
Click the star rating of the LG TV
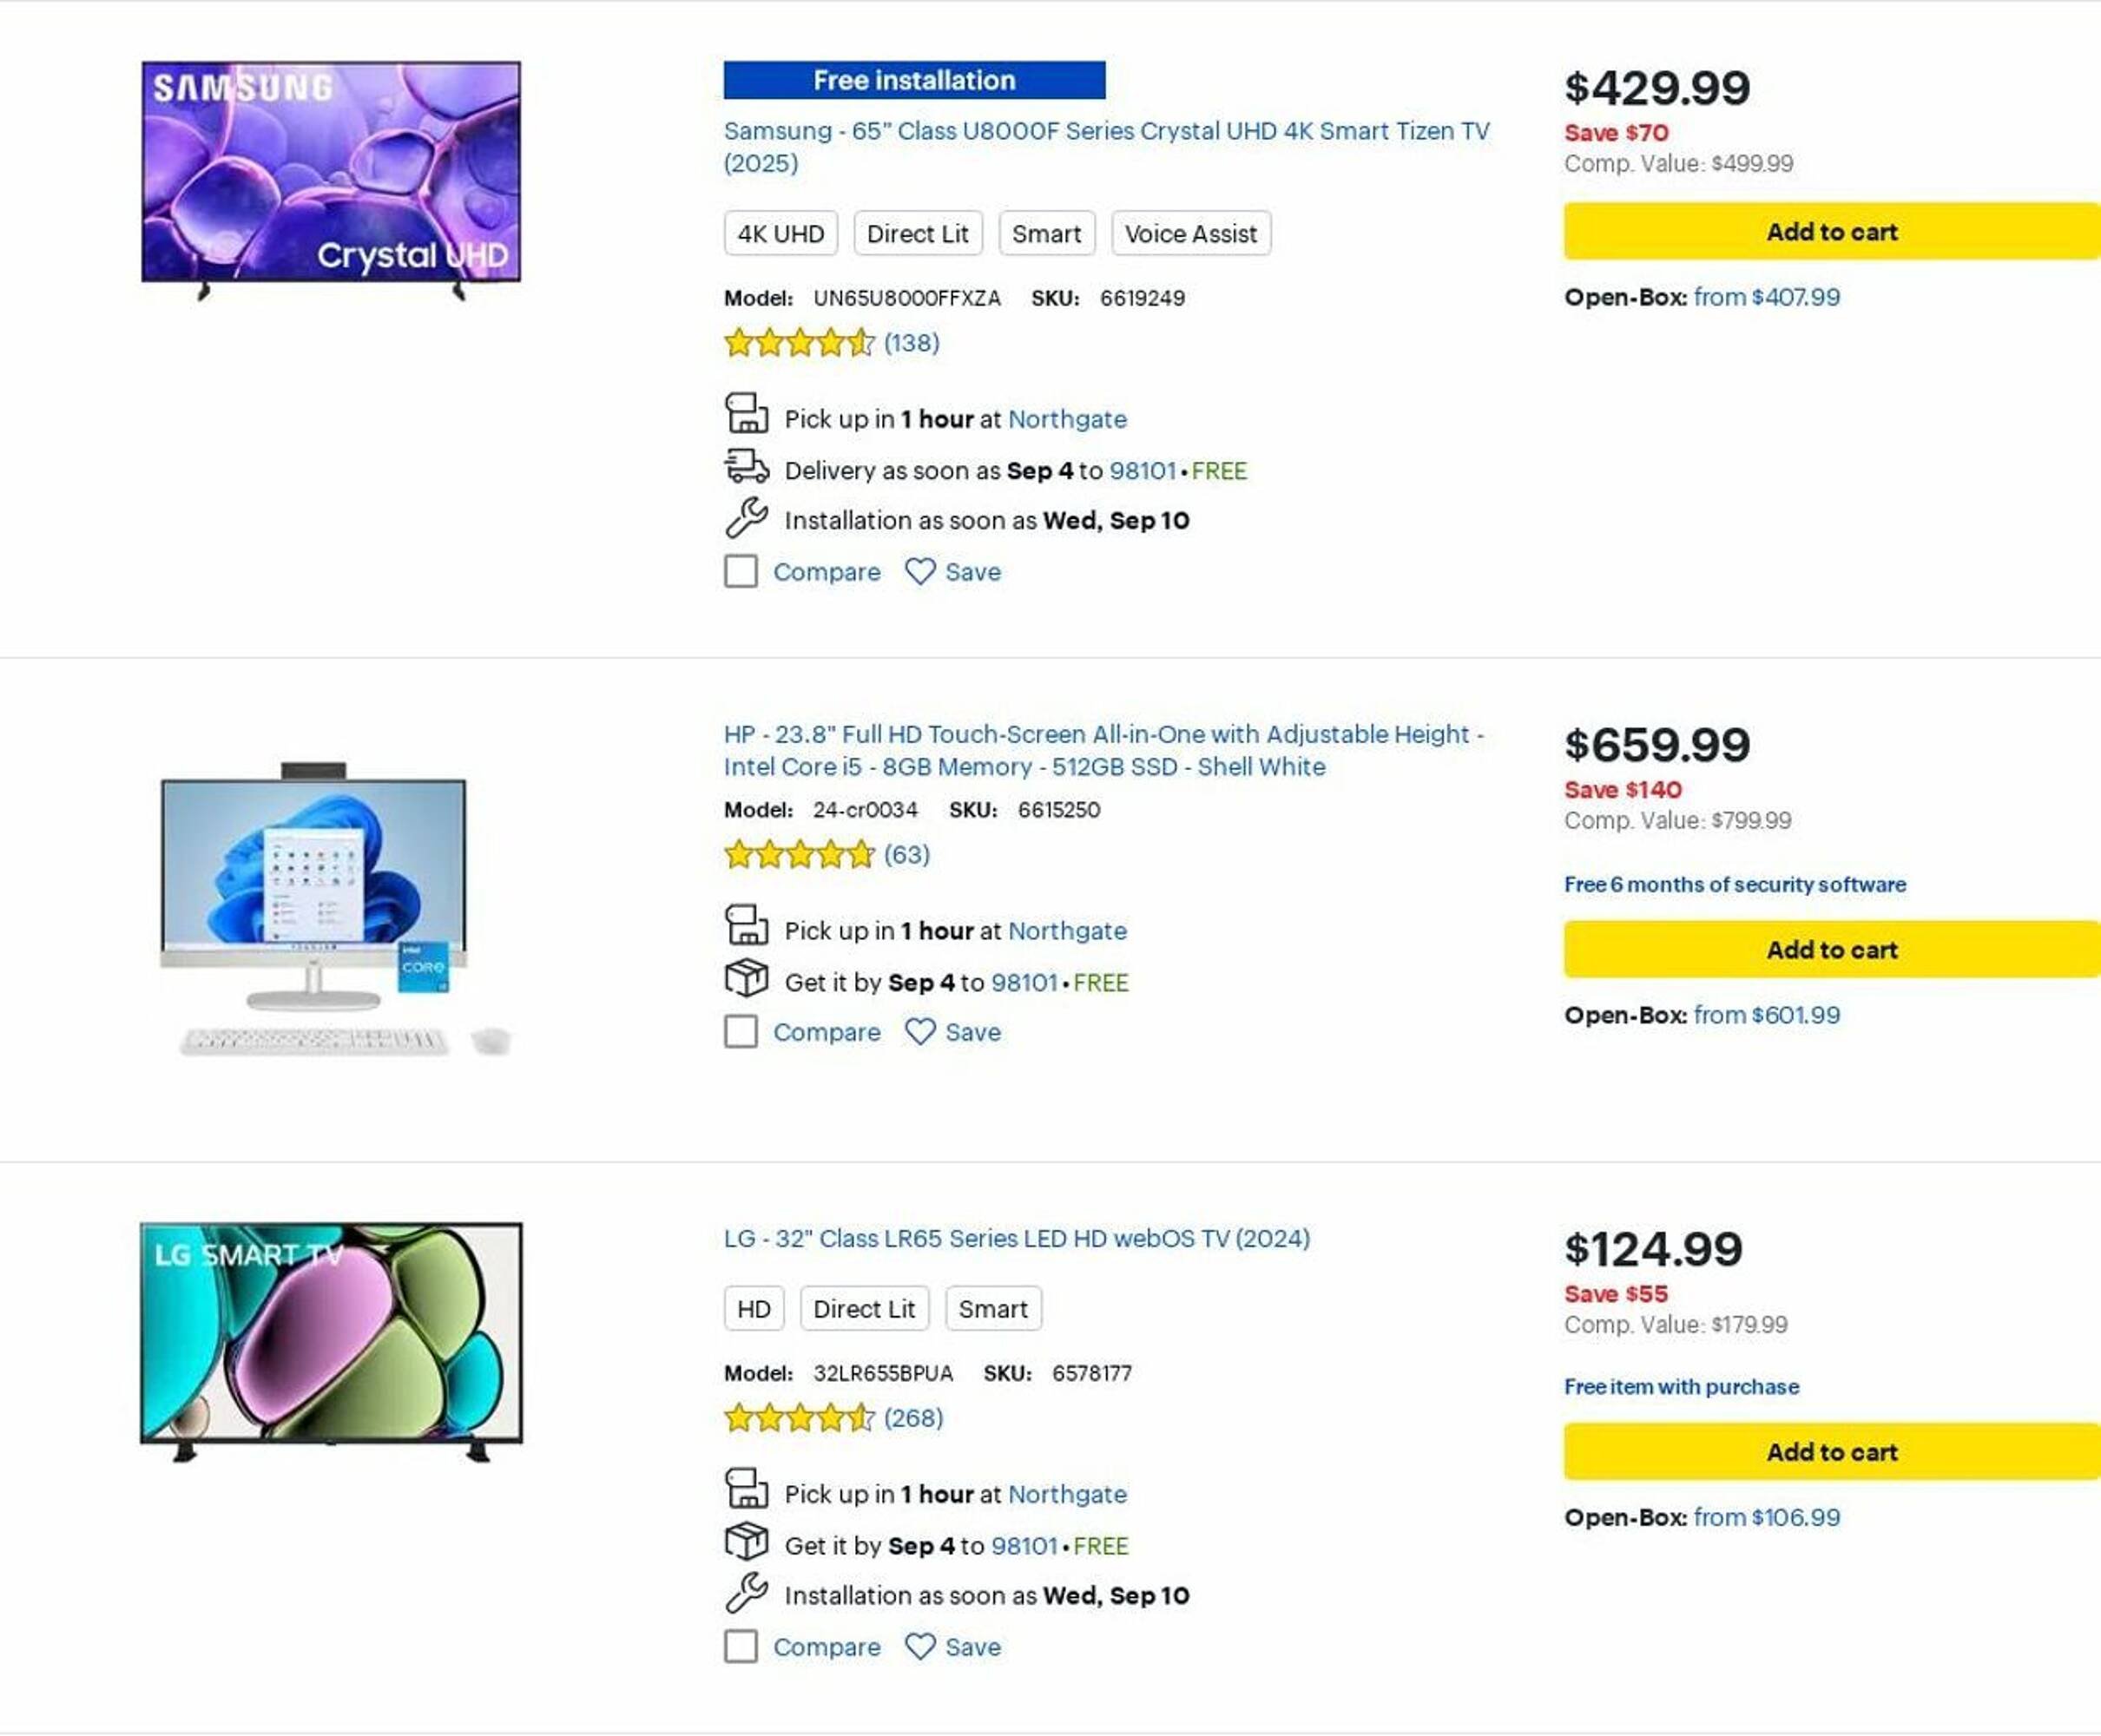pyautogui.click(x=799, y=1418)
